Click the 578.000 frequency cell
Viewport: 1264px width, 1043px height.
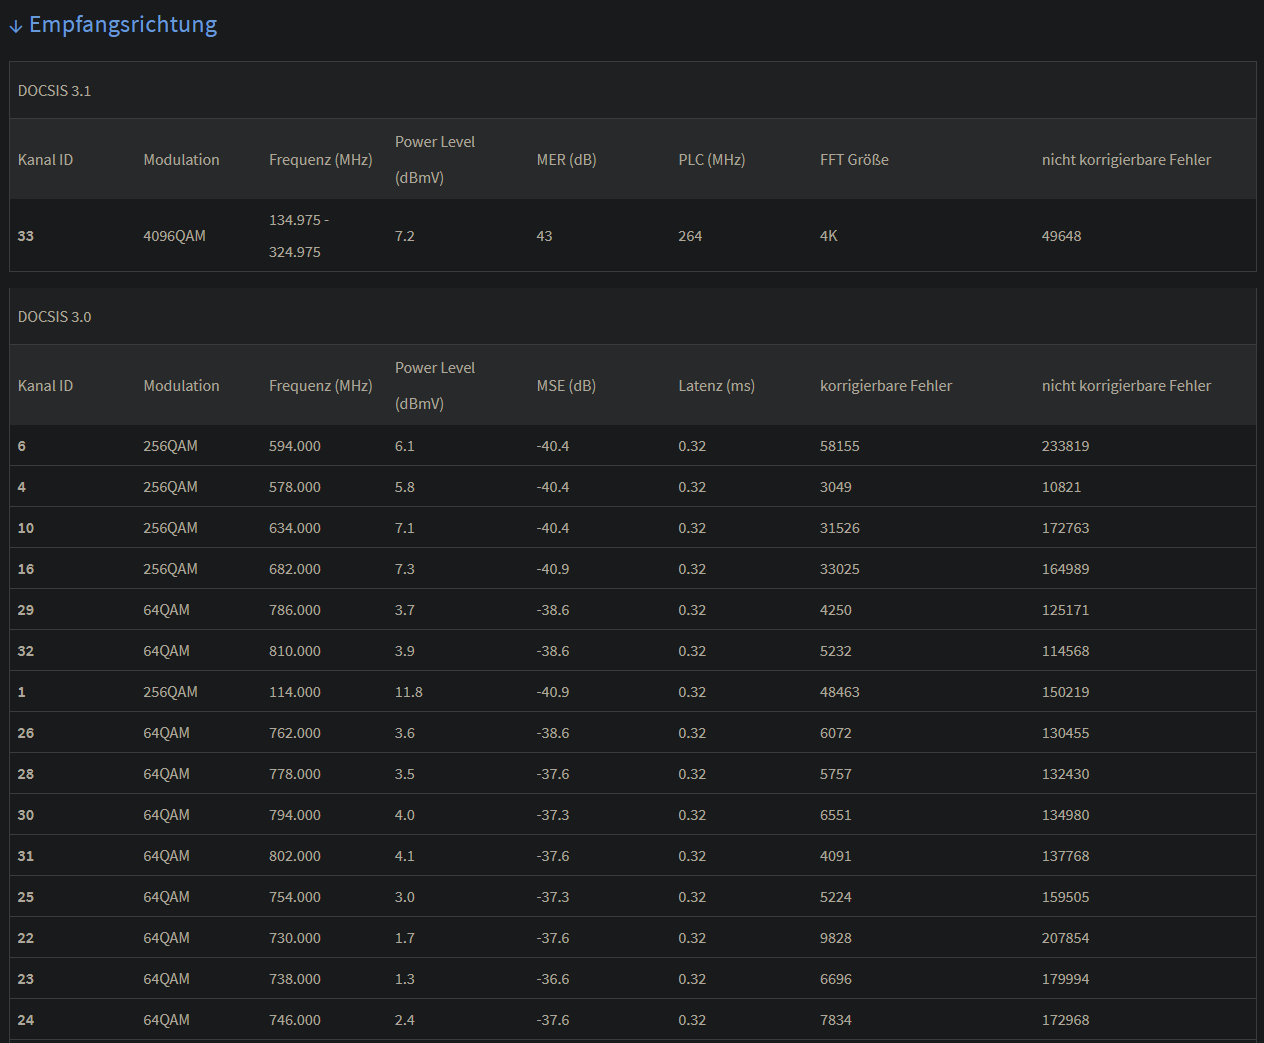point(295,487)
